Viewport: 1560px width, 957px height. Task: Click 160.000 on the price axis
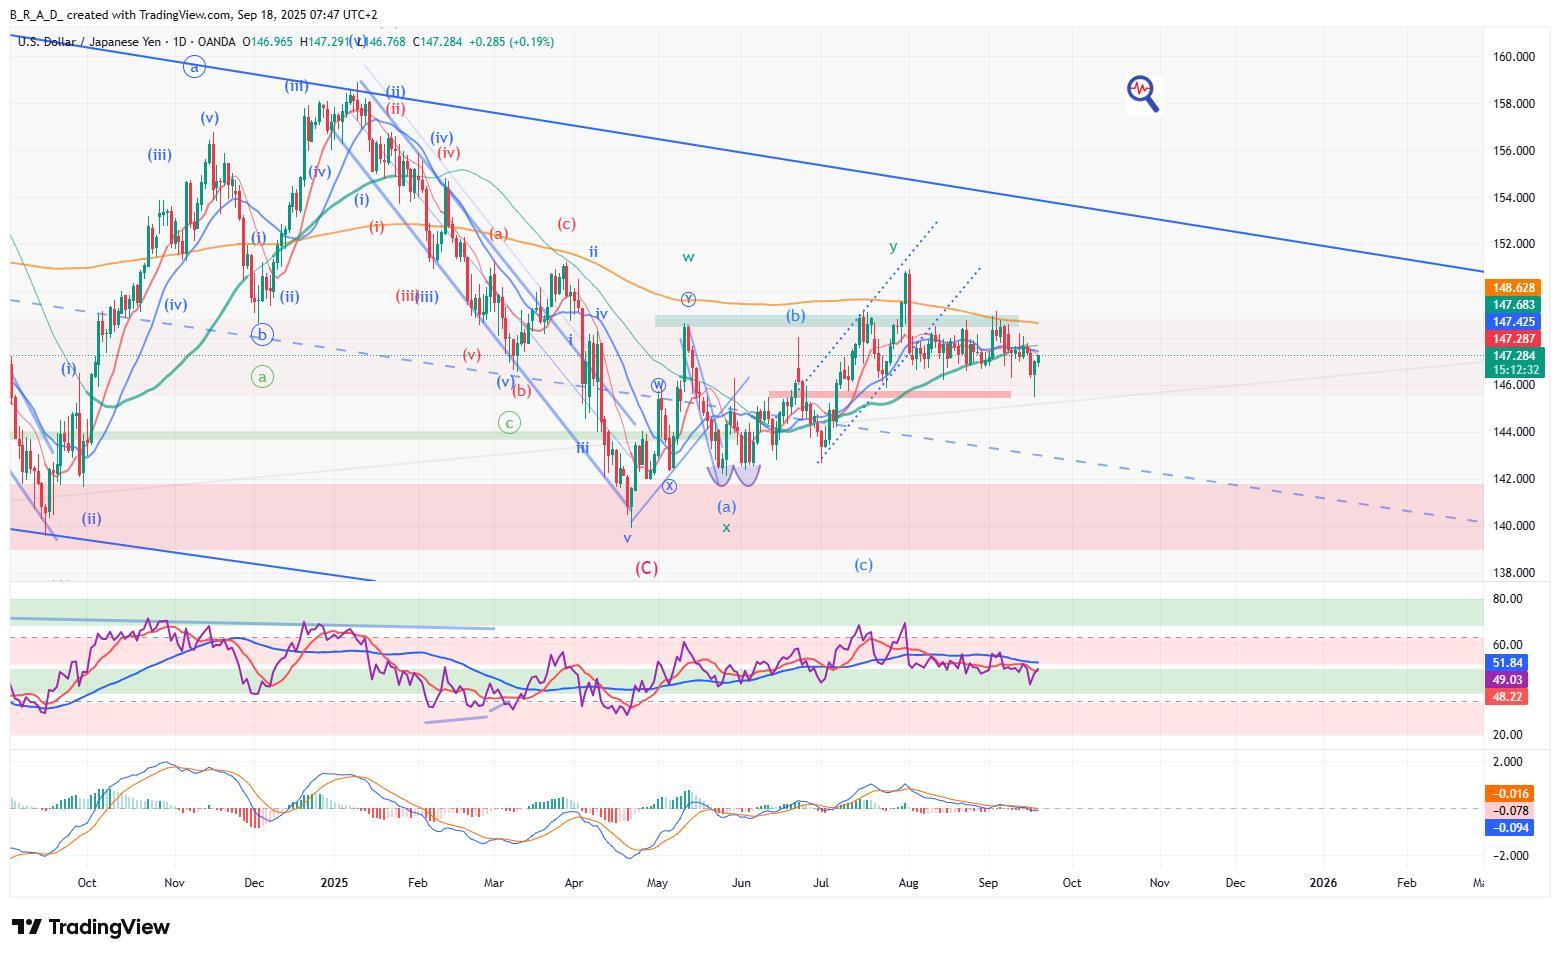coord(1514,57)
